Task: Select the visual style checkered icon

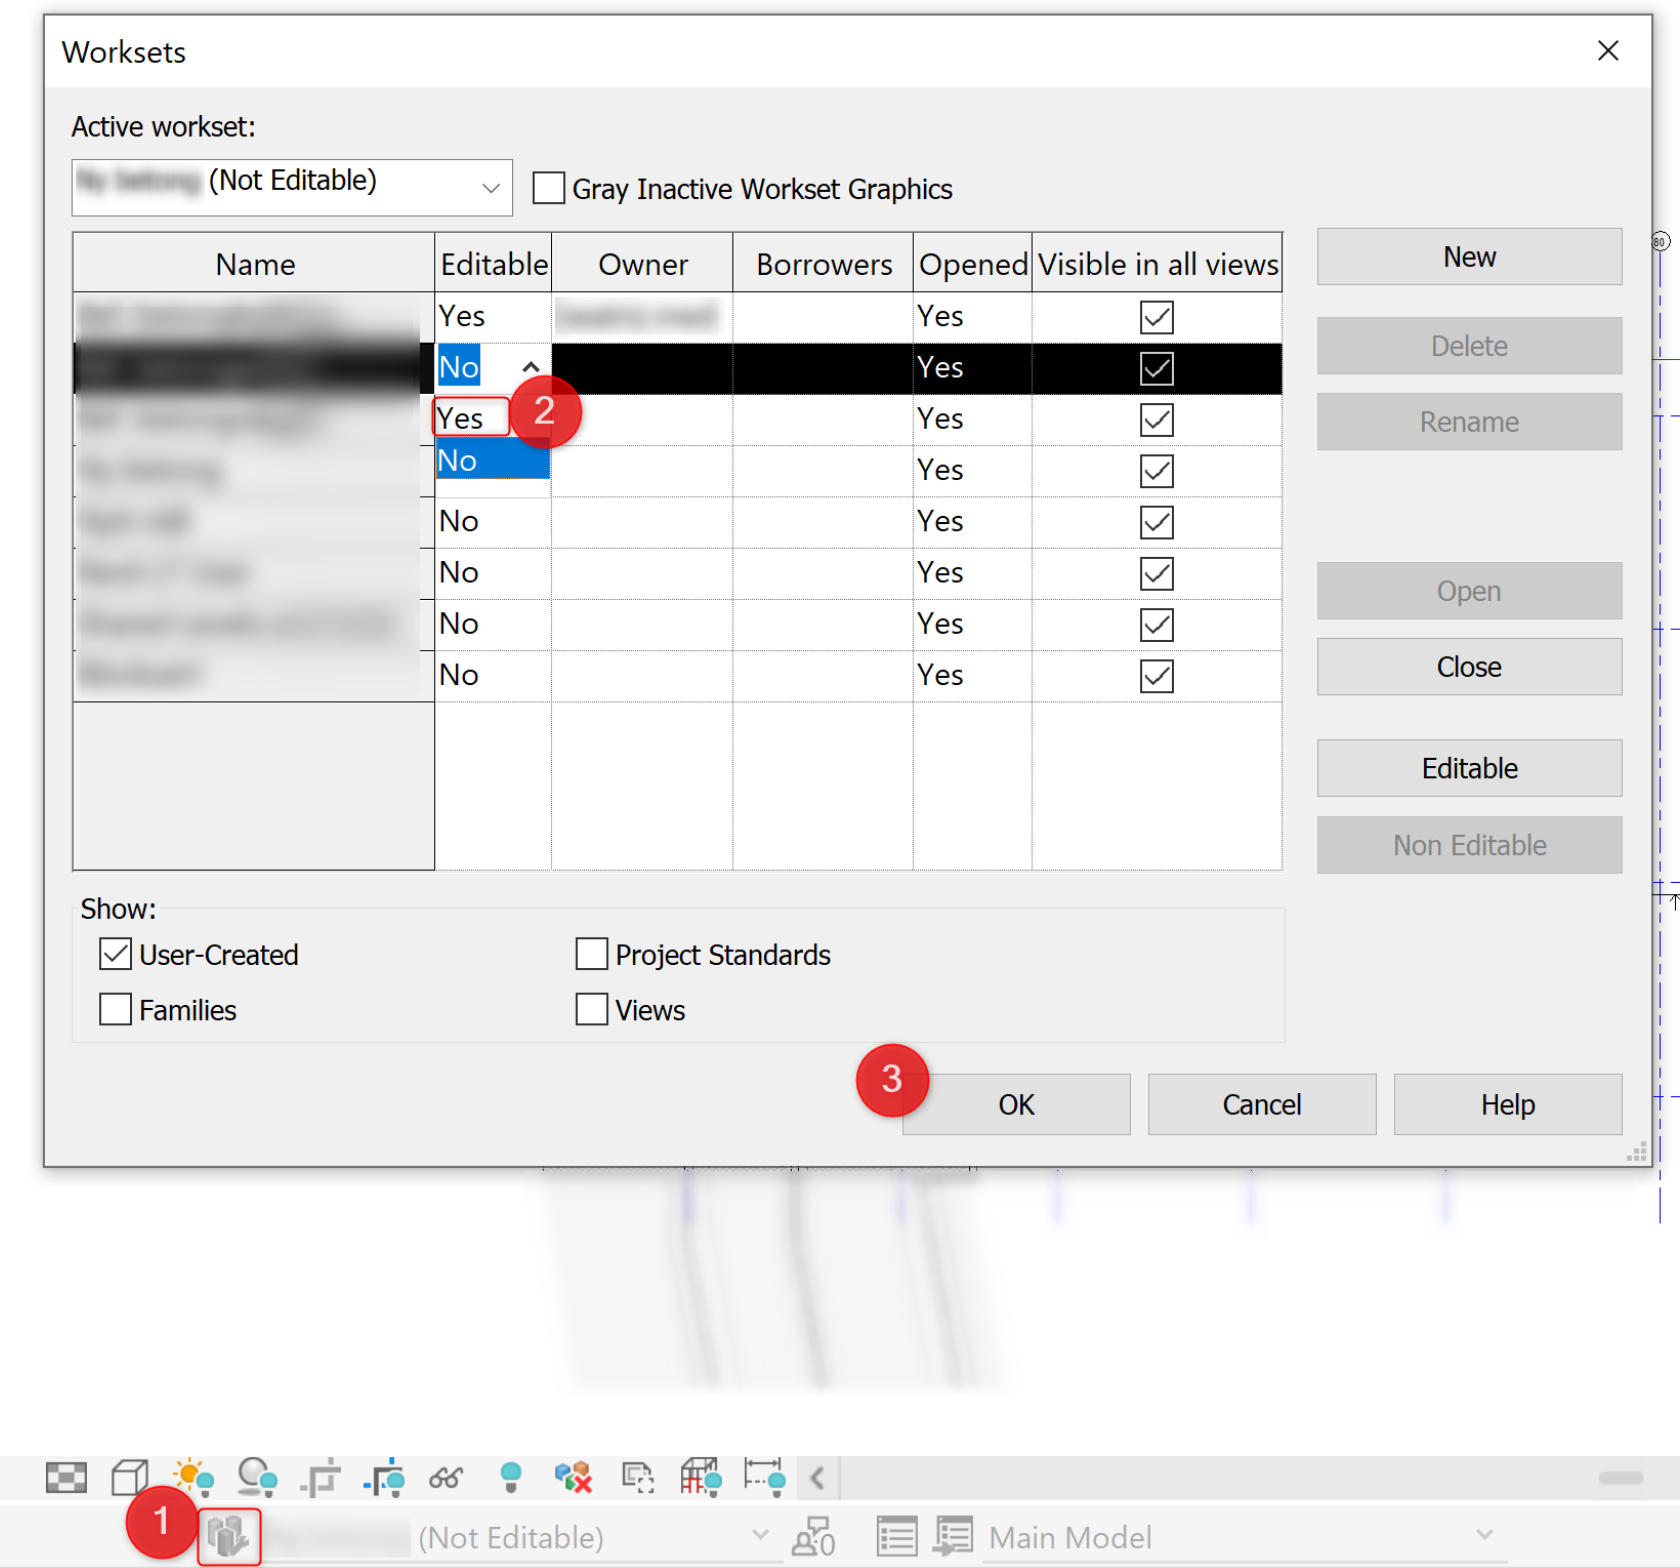Action: point(66,1477)
